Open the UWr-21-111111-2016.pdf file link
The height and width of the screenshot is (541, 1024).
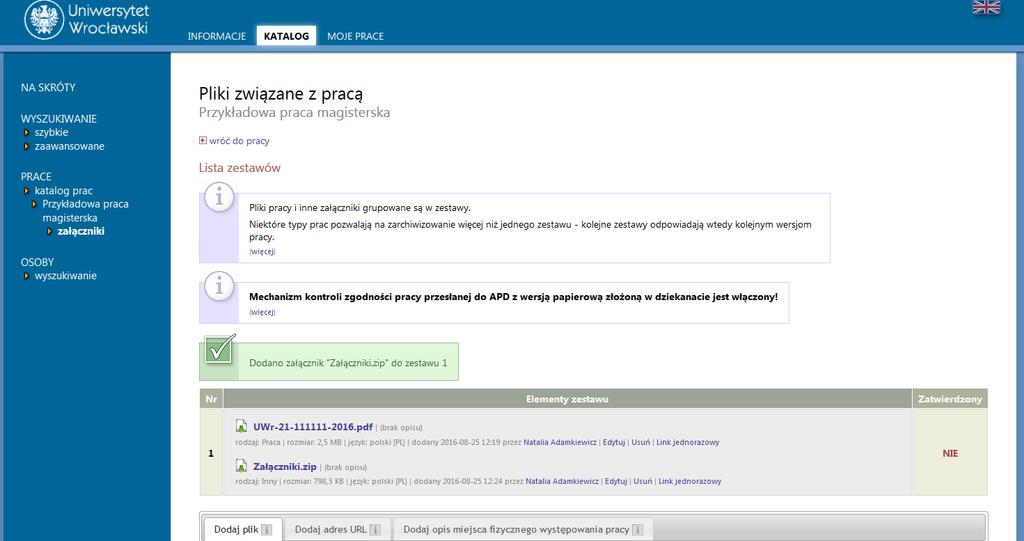(313, 427)
